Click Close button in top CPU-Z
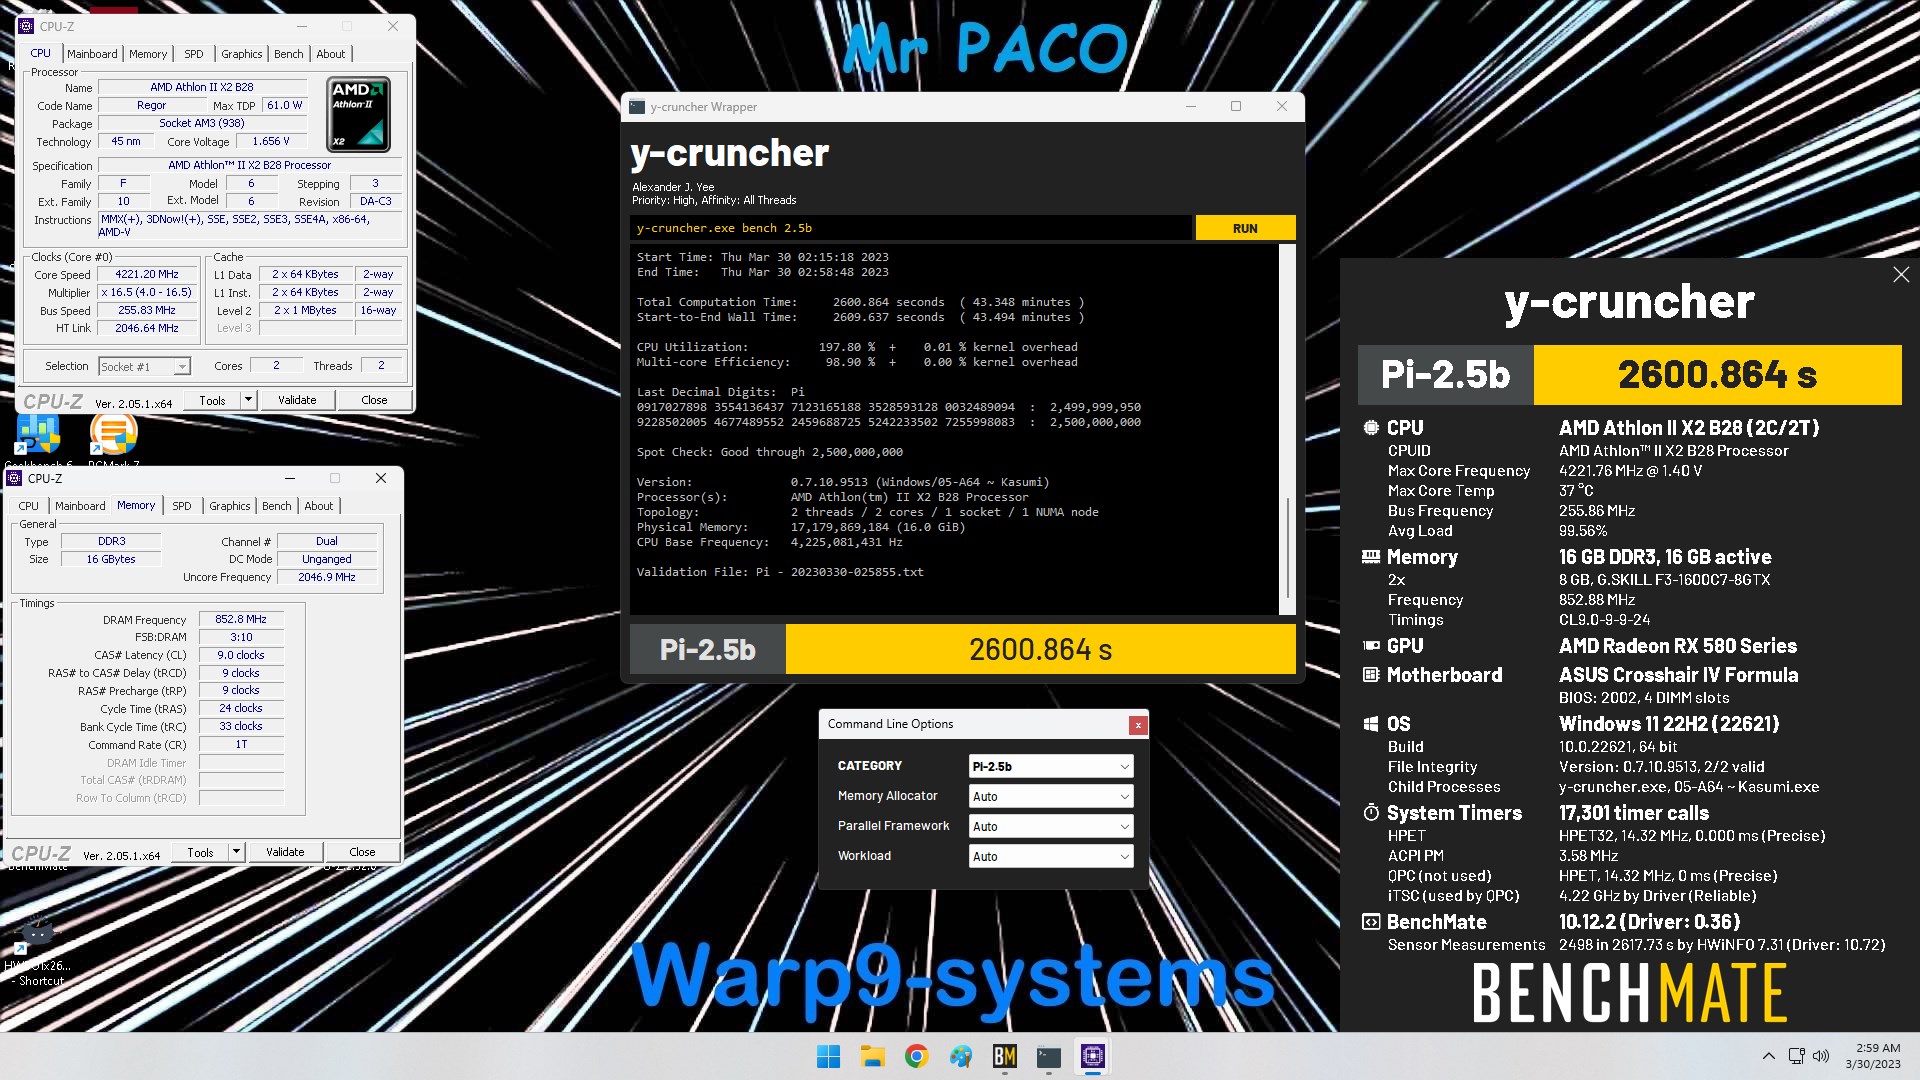The image size is (1920, 1080). (374, 400)
